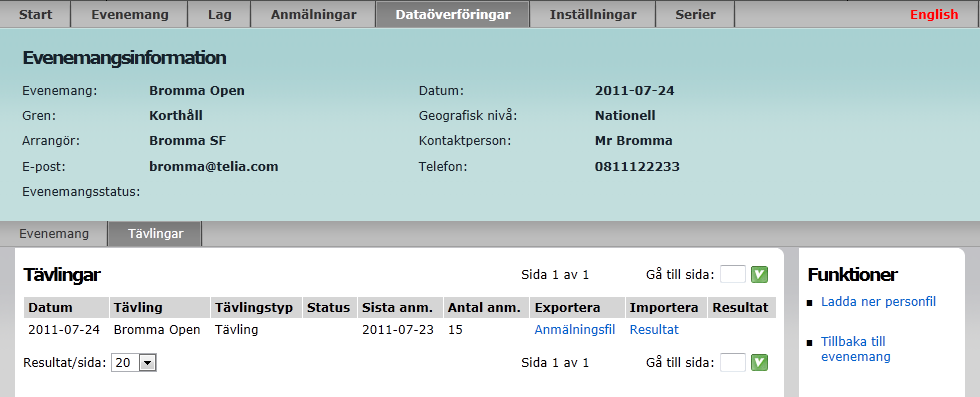This screenshot has height=397, width=980.
Task: Click the top green checkmark go-to-page icon
Action: (759, 274)
